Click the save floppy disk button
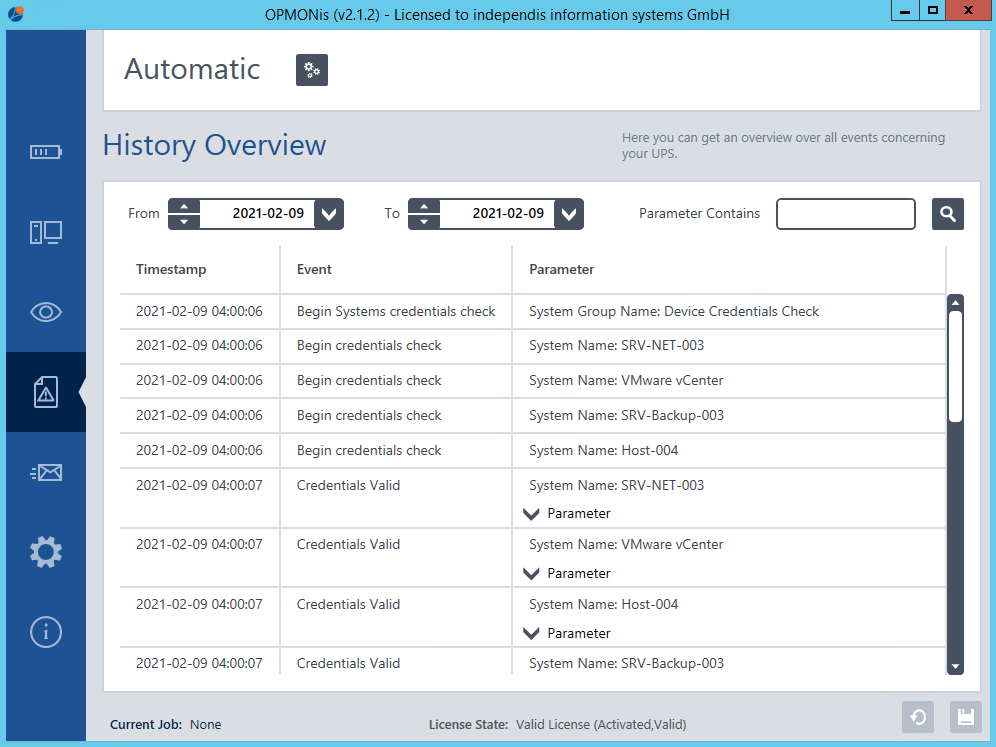This screenshot has height=747, width=996. pos(966,717)
